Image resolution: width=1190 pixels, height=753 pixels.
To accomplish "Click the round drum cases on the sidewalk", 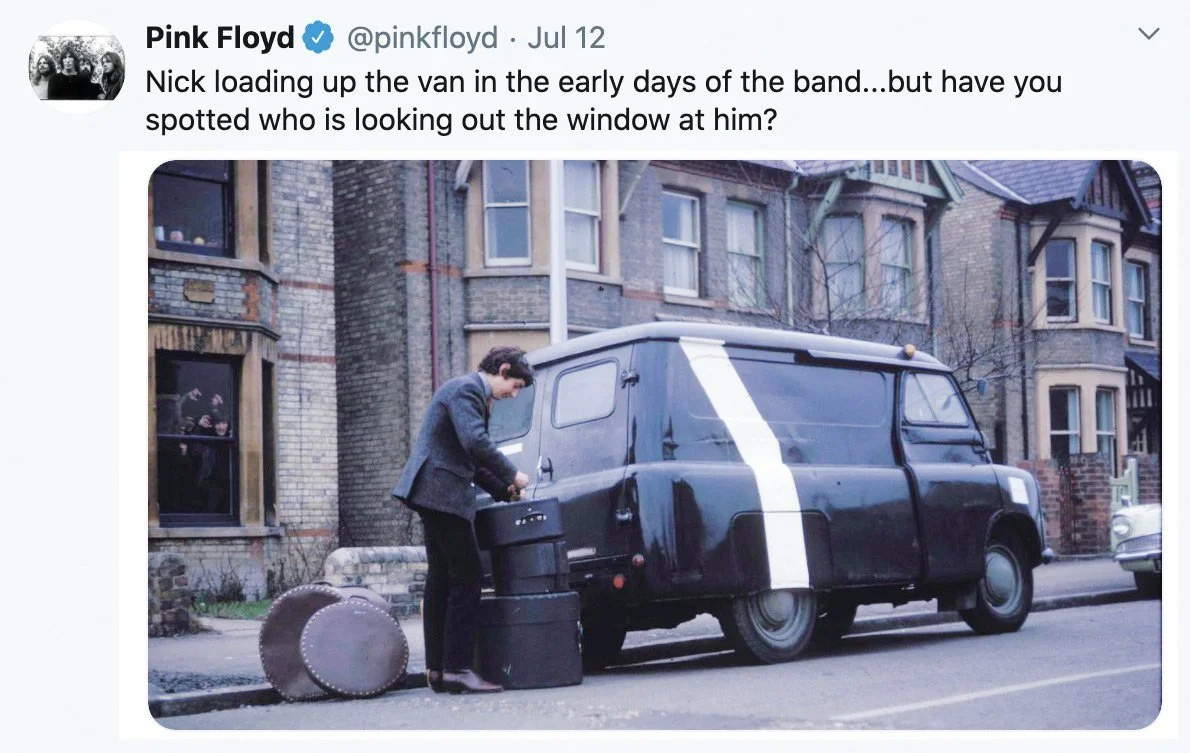I will tap(334, 639).
